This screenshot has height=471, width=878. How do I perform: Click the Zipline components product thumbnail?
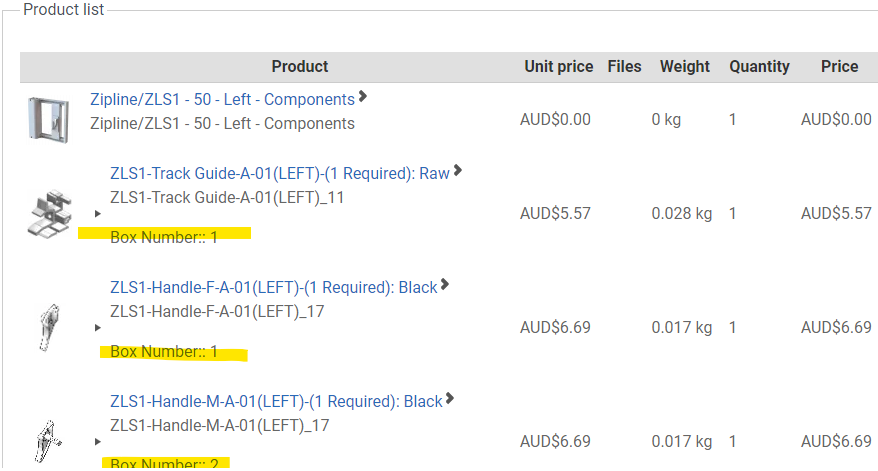pyautogui.click(x=49, y=120)
